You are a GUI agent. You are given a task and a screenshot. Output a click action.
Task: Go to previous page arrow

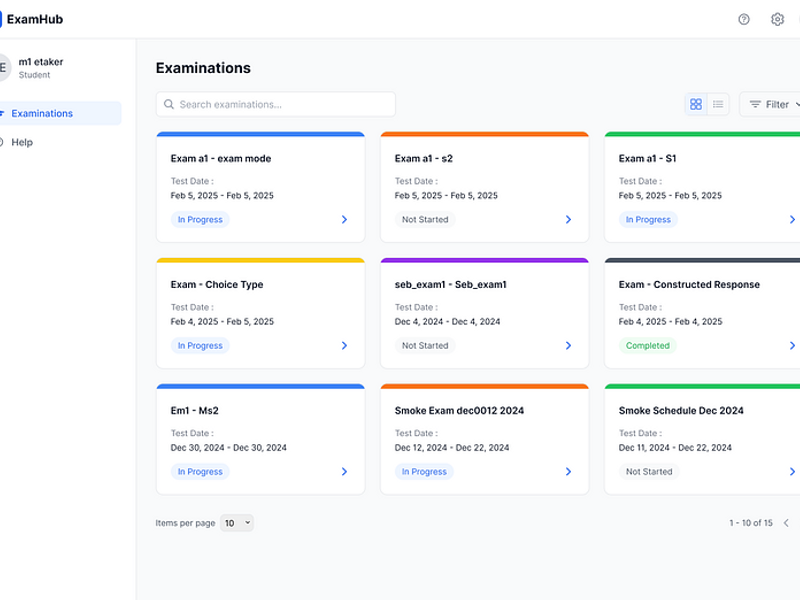pos(786,523)
